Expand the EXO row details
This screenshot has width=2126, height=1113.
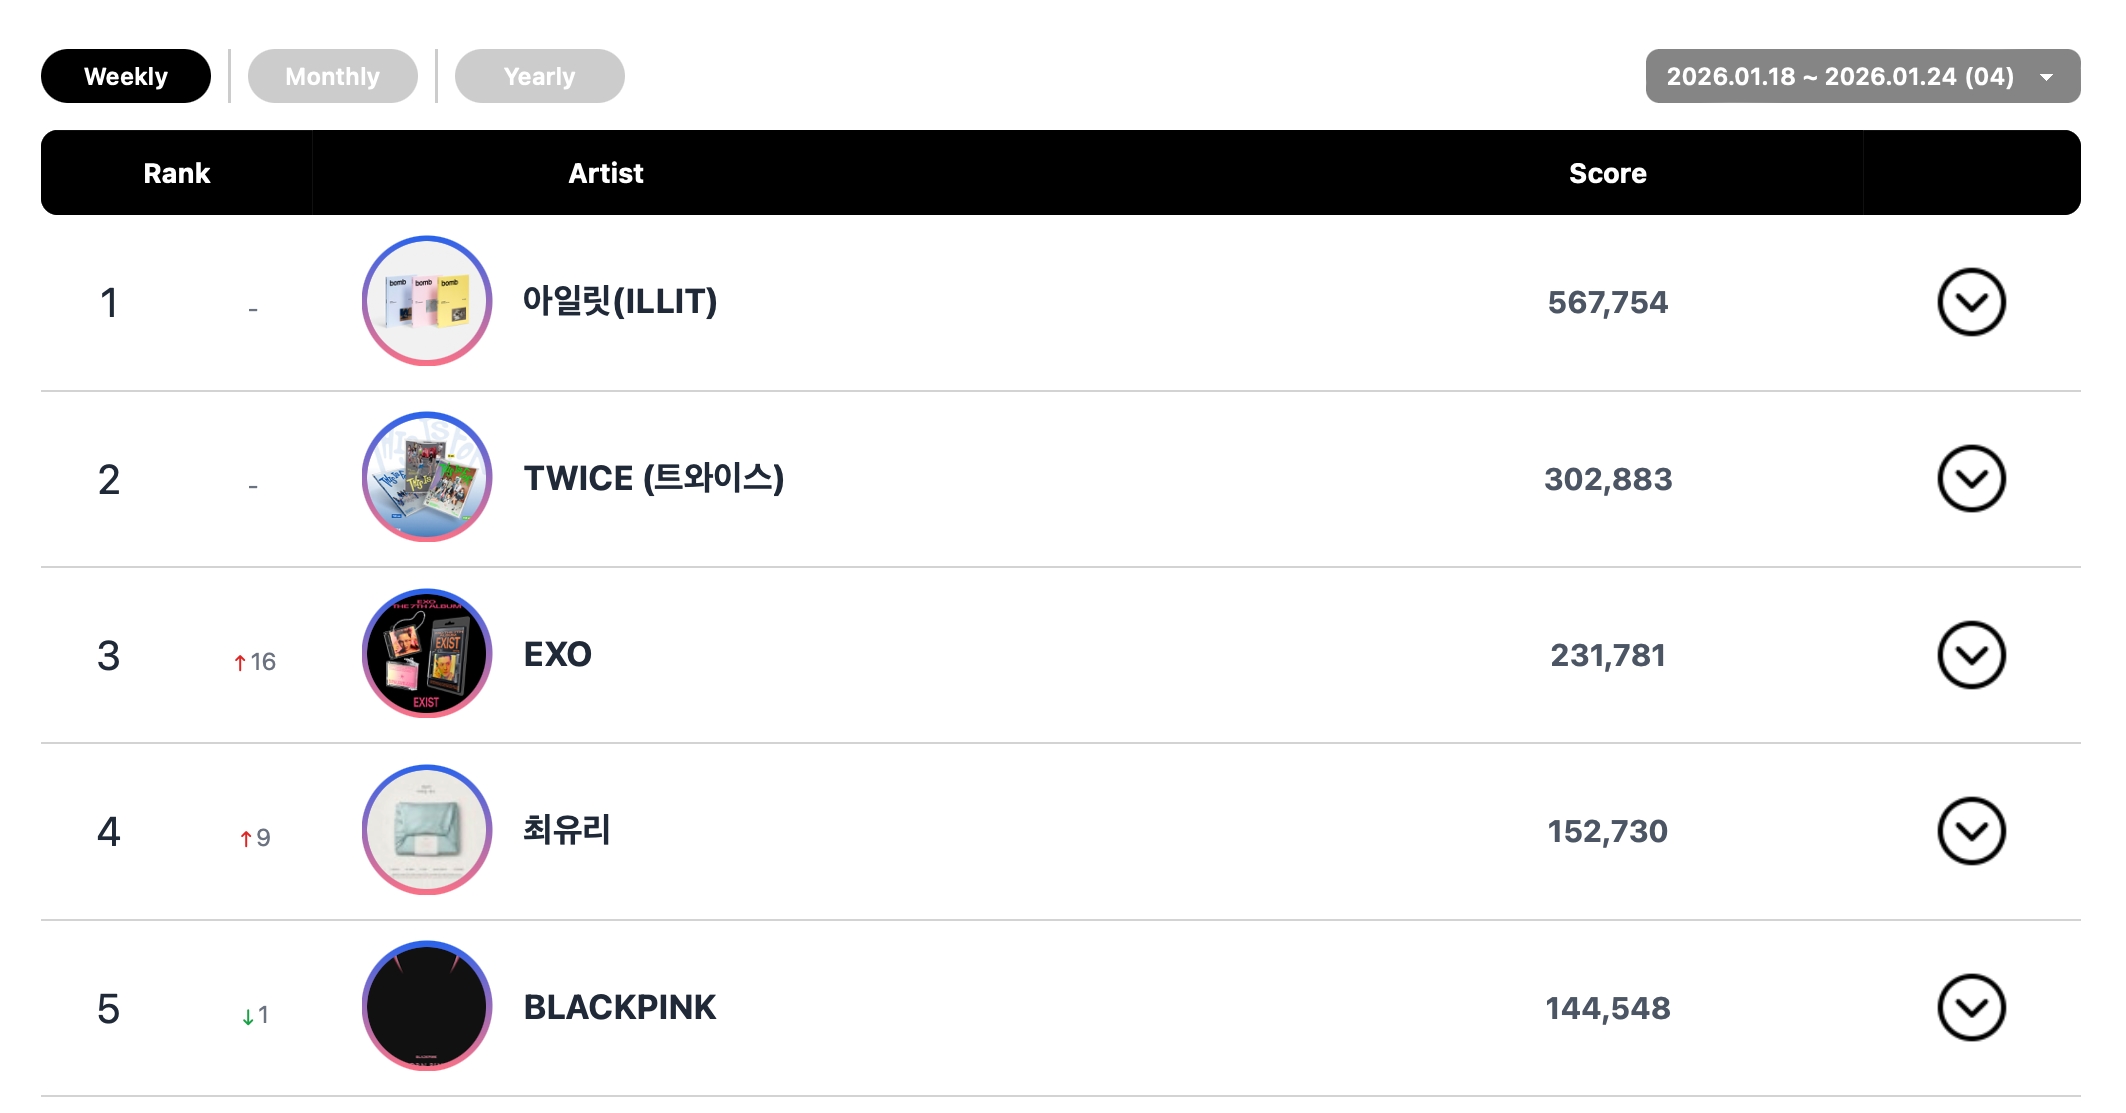1971,655
